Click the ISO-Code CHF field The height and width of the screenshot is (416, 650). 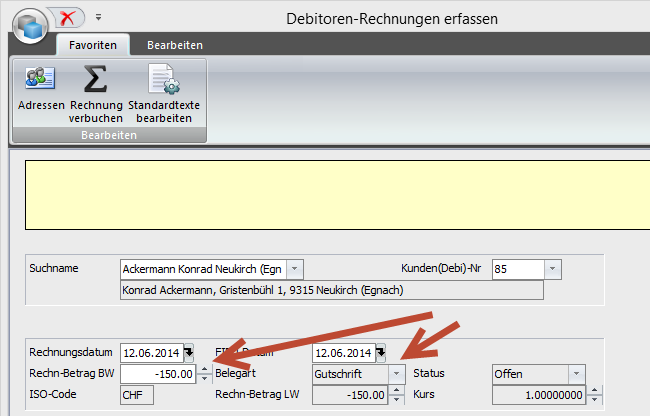pyautogui.click(x=136, y=395)
